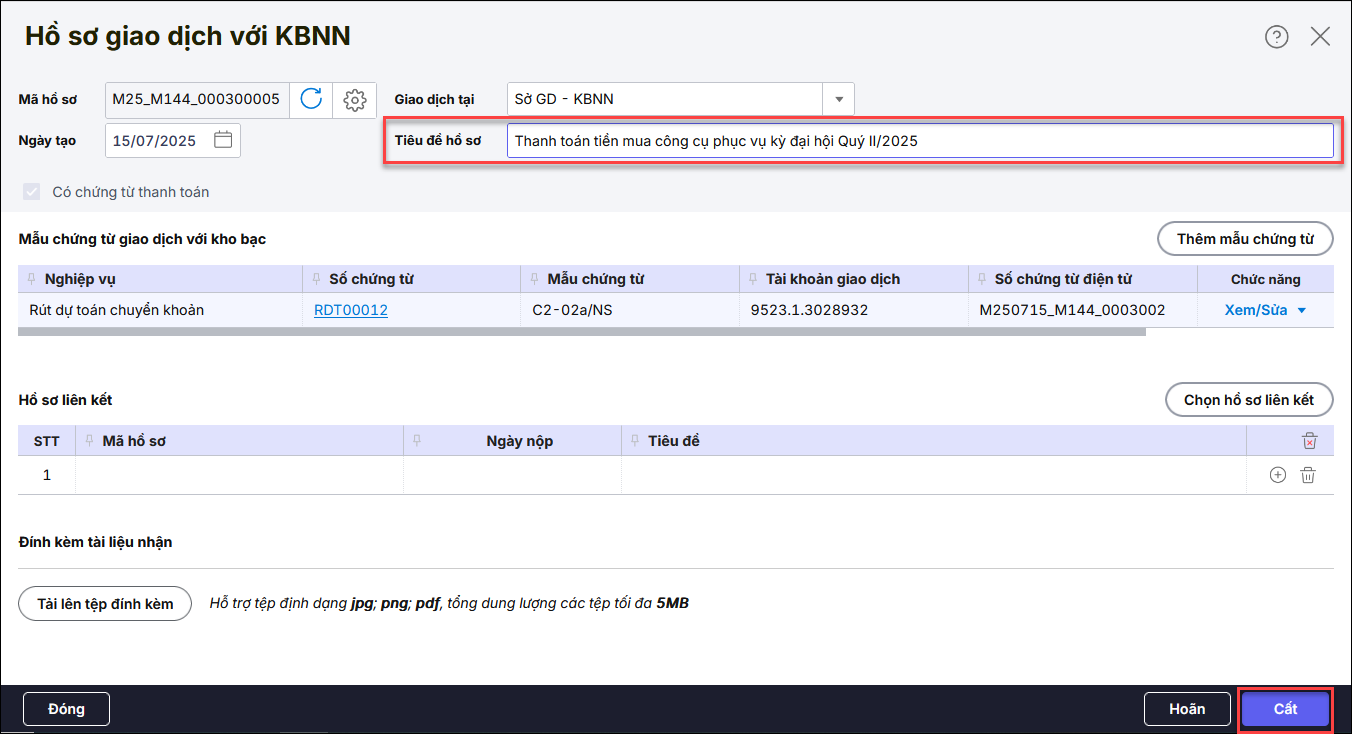The width and height of the screenshot is (1352, 734).
Task: Click the pin icon on Nghiệp vụ column
Action: (33, 279)
